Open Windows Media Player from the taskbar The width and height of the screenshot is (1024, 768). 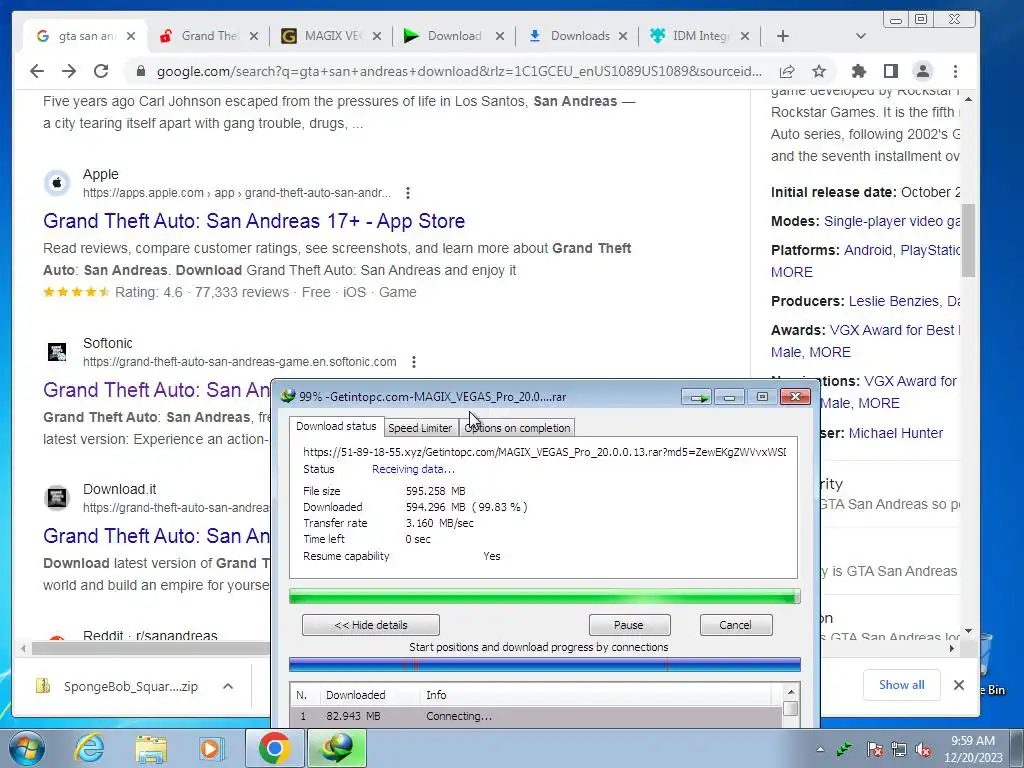tap(212, 748)
